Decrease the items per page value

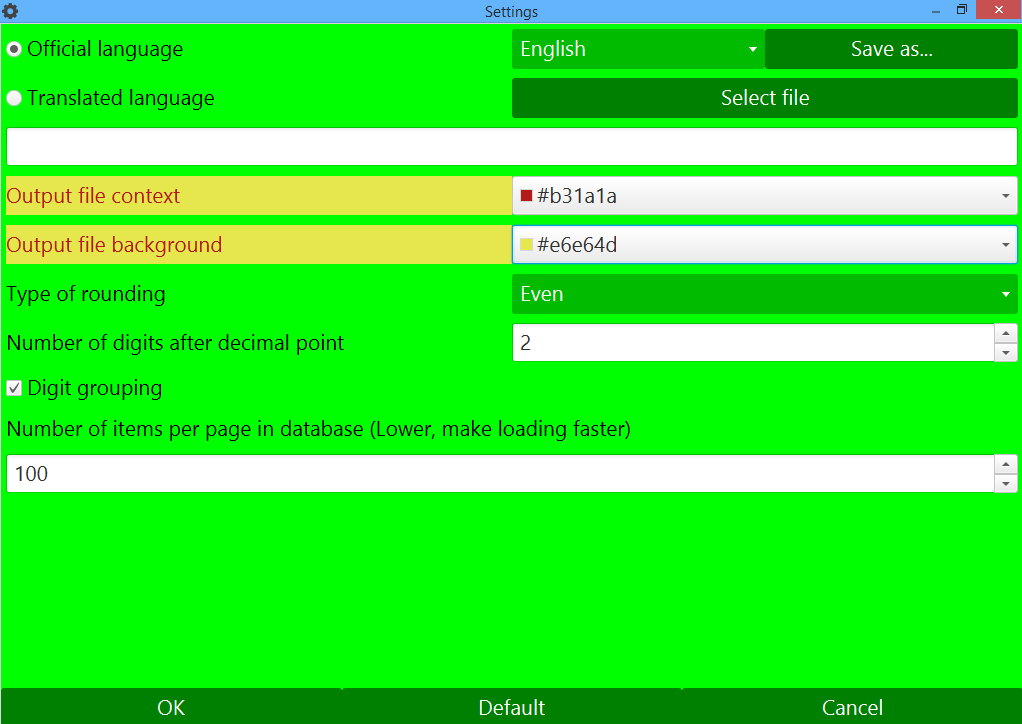[1006, 484]
